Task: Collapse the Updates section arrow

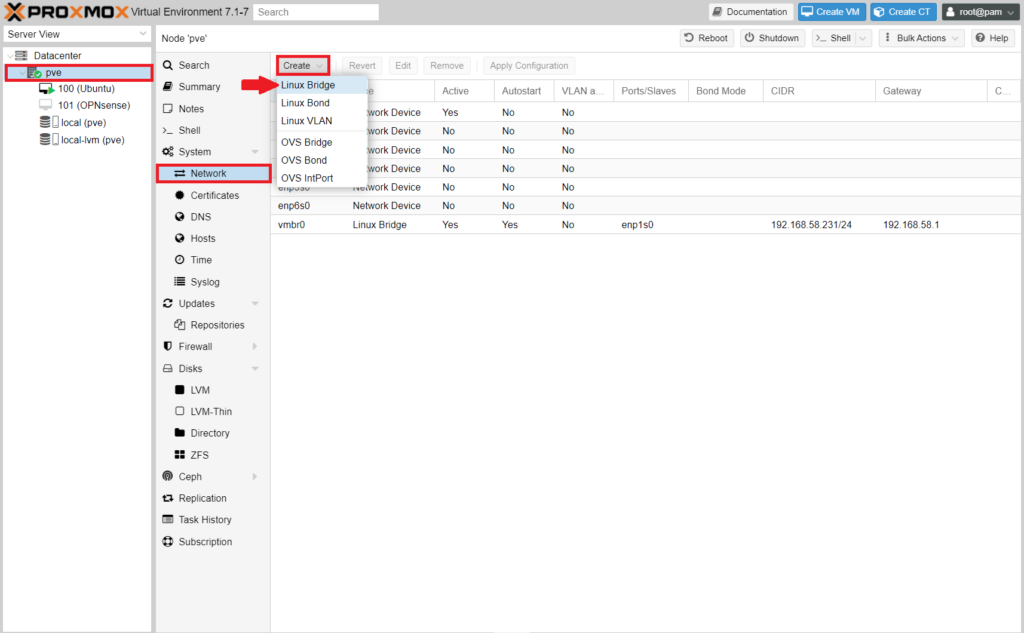Action: click(x=255, y=303)
